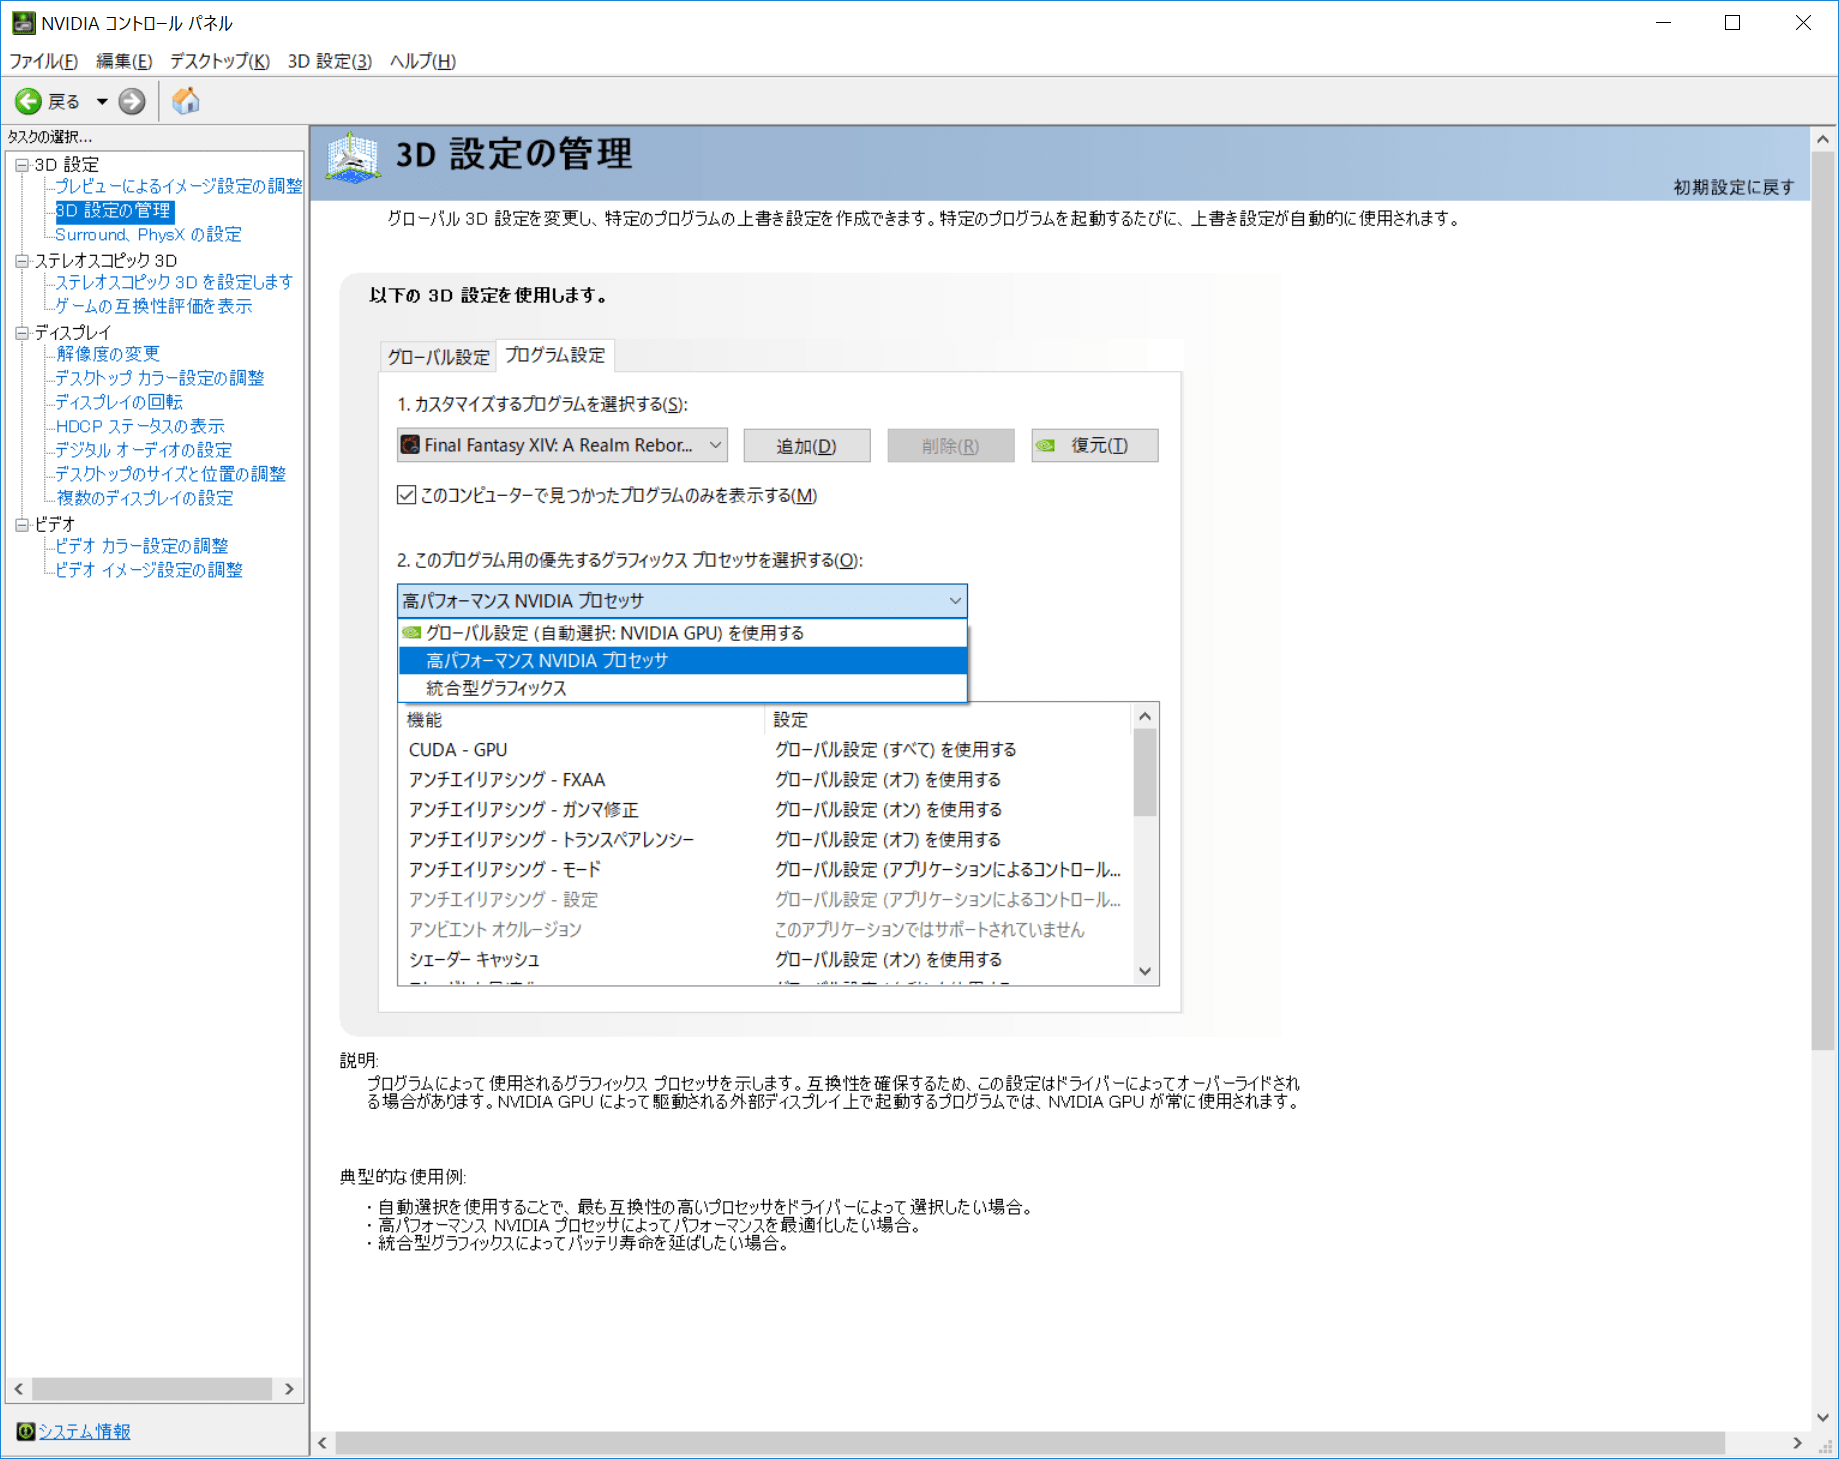This screenshot has height=1459, width=1839.
Task: Click the 機能 column header
Action: pyautogui.click(x=581, y=720)
